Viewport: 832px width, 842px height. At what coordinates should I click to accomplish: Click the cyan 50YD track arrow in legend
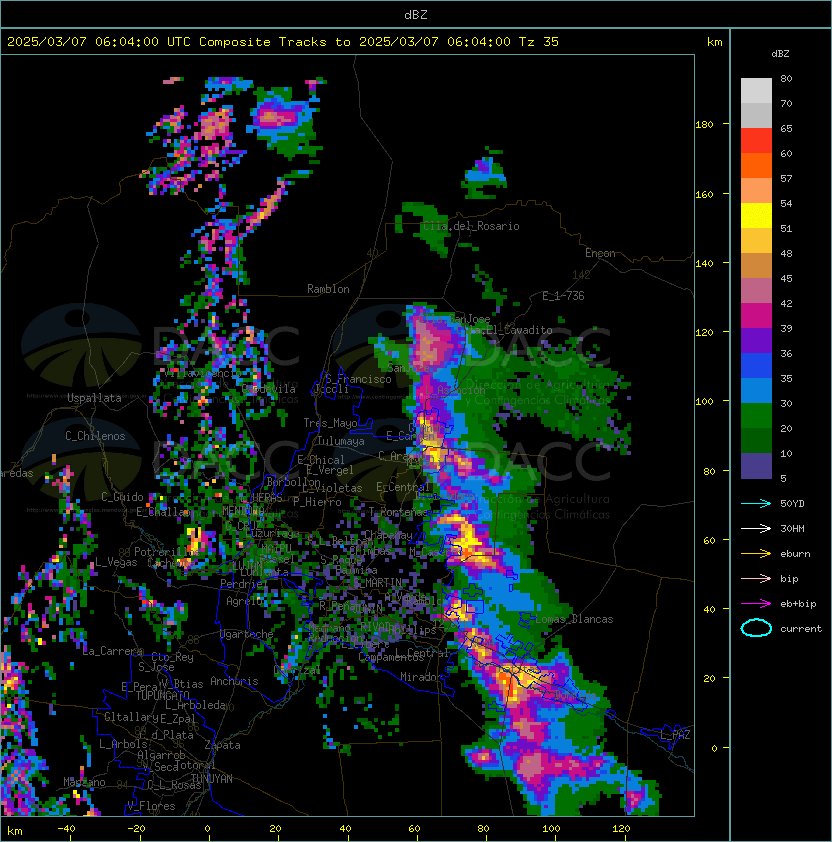(756, 503)
